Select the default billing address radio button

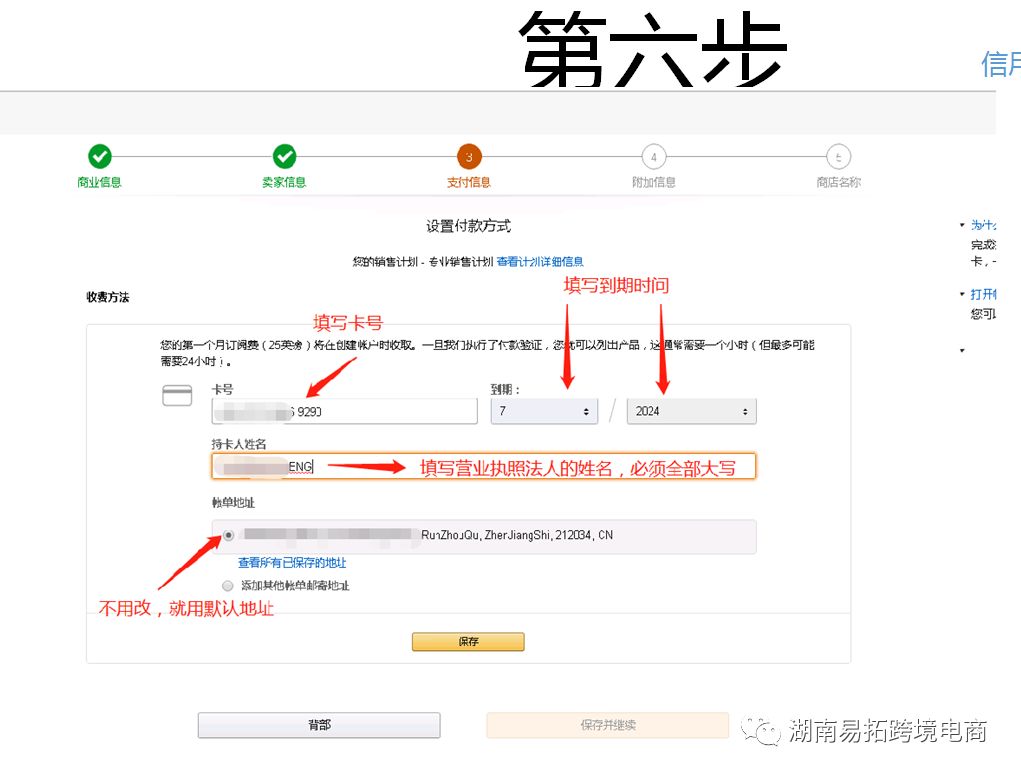pyautogui.click(x=229, y=535)
